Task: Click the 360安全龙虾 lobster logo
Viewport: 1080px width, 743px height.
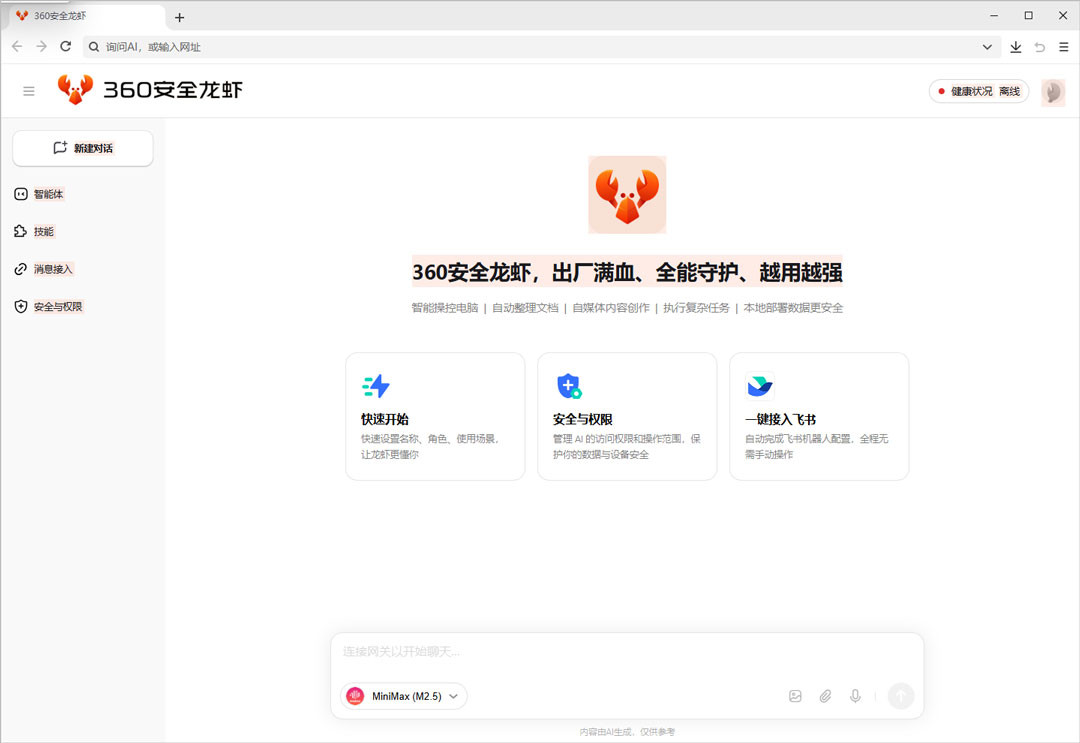Action: (x=77, y=90)
